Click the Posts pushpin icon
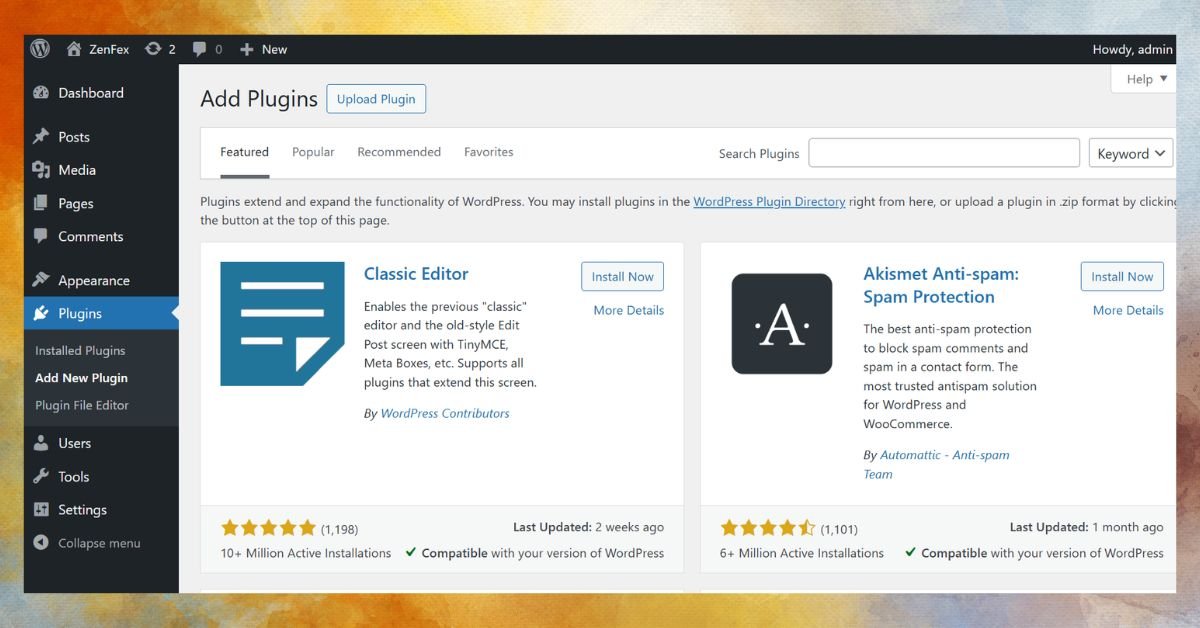 click(41, 137)
